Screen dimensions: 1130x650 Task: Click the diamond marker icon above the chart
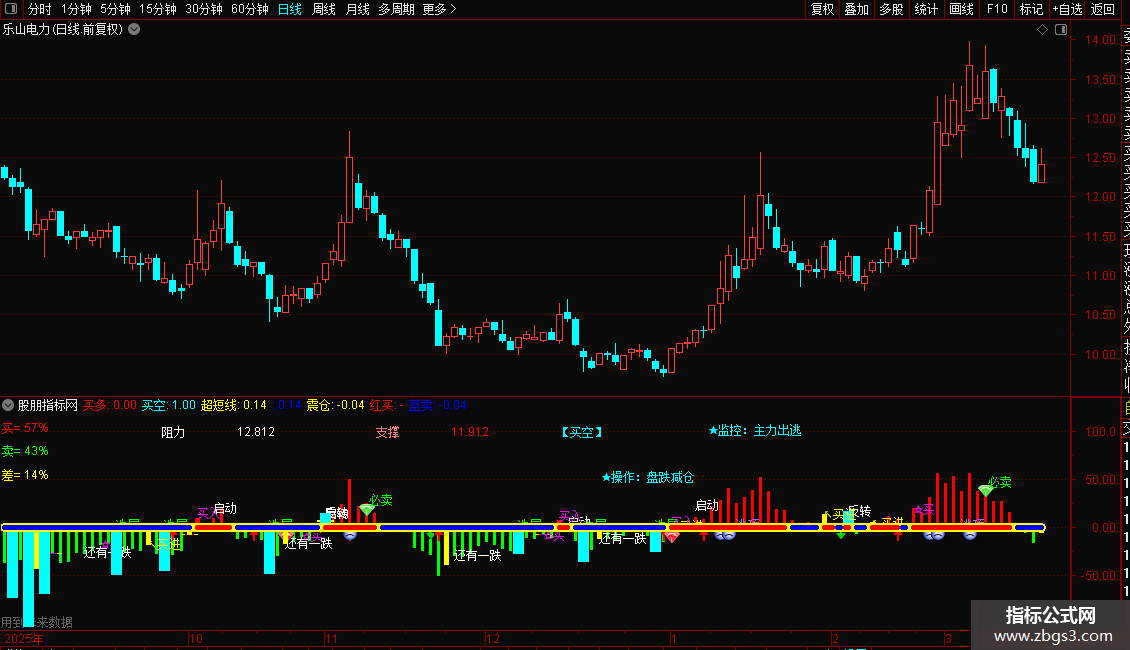click(1042, 30)
